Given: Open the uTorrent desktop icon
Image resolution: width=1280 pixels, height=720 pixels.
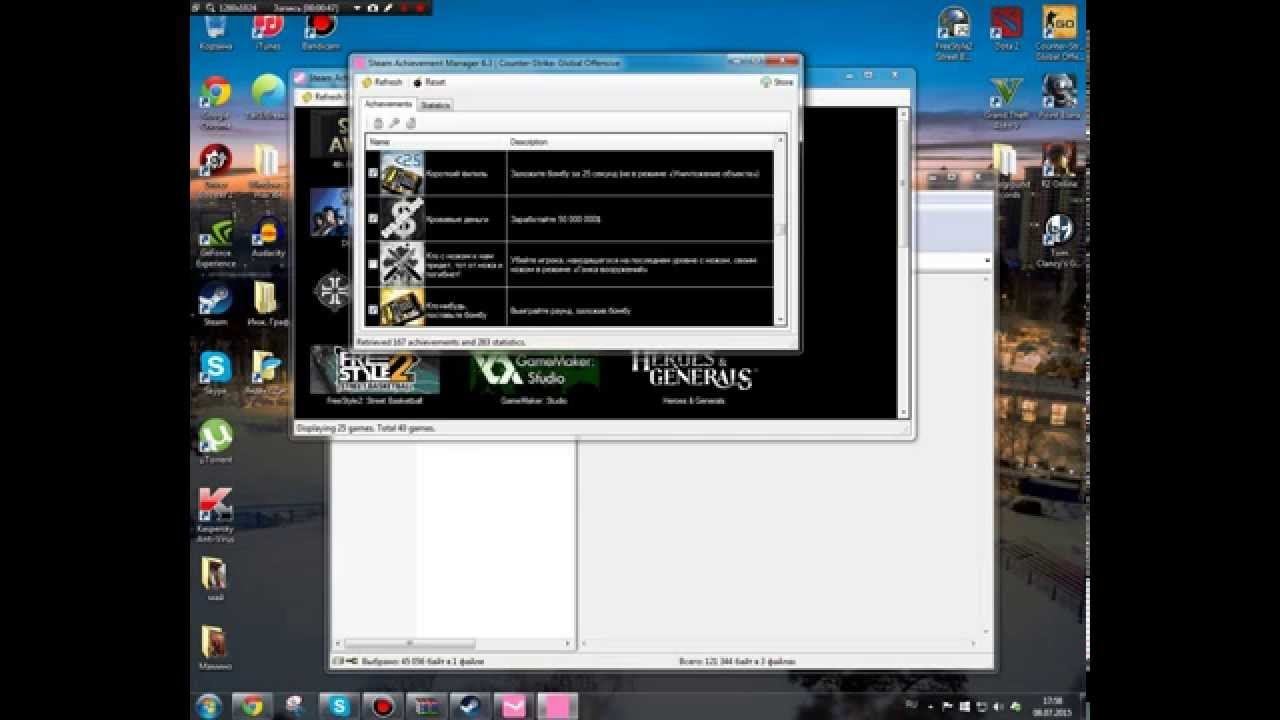Looking at the screenshot, I should click(x=215, y=441).
